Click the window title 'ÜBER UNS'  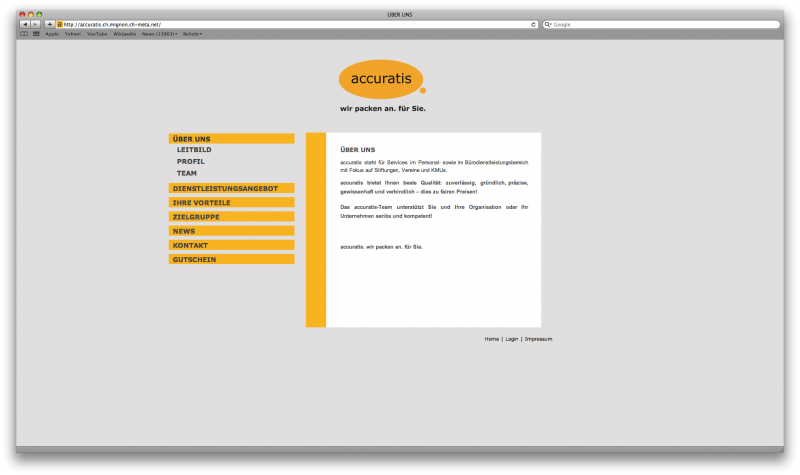tap(400, 15)
